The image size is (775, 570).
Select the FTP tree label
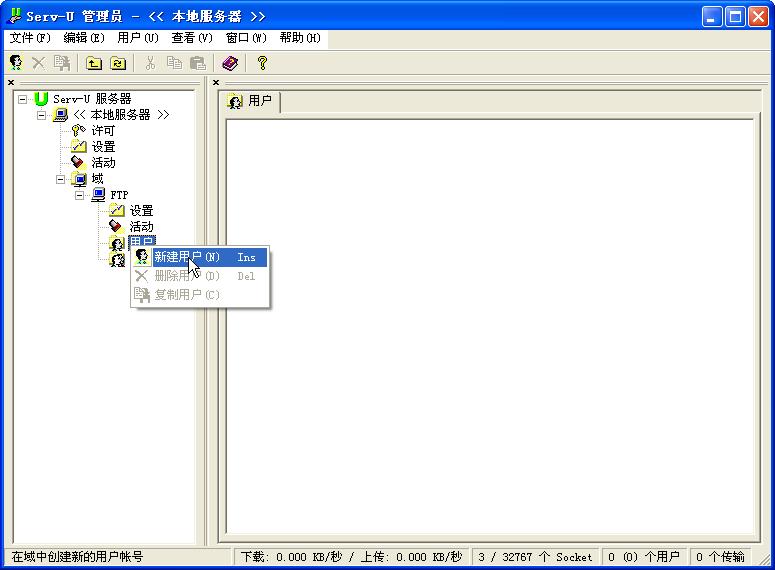click(x=119, y=195)
